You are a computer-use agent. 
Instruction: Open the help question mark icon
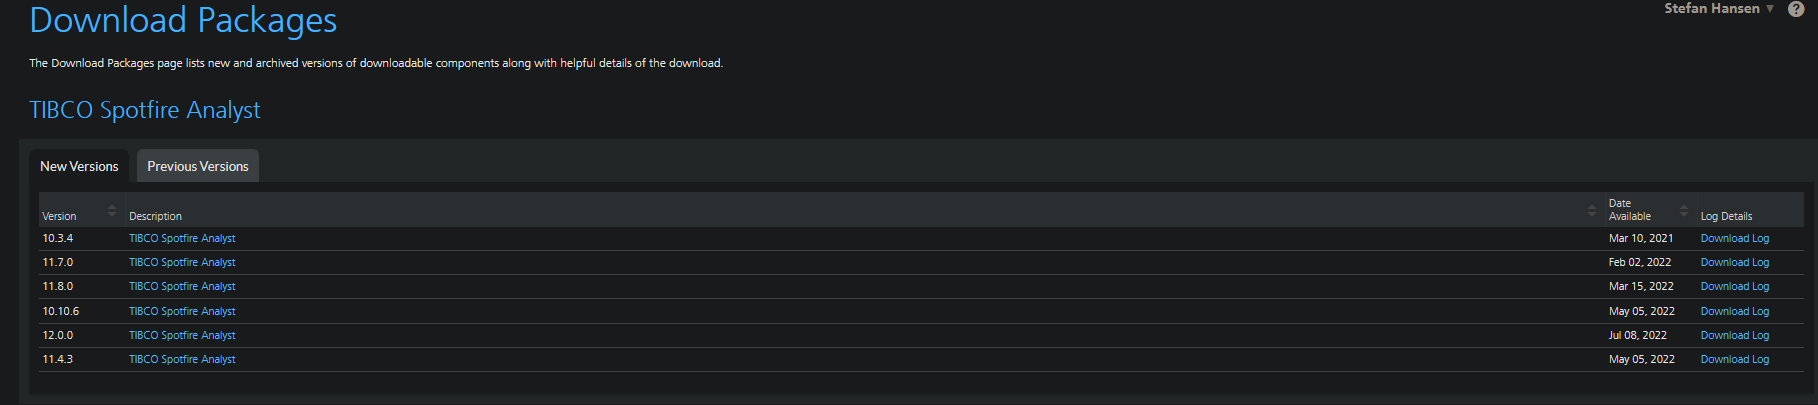click(x=1796, y=9)
